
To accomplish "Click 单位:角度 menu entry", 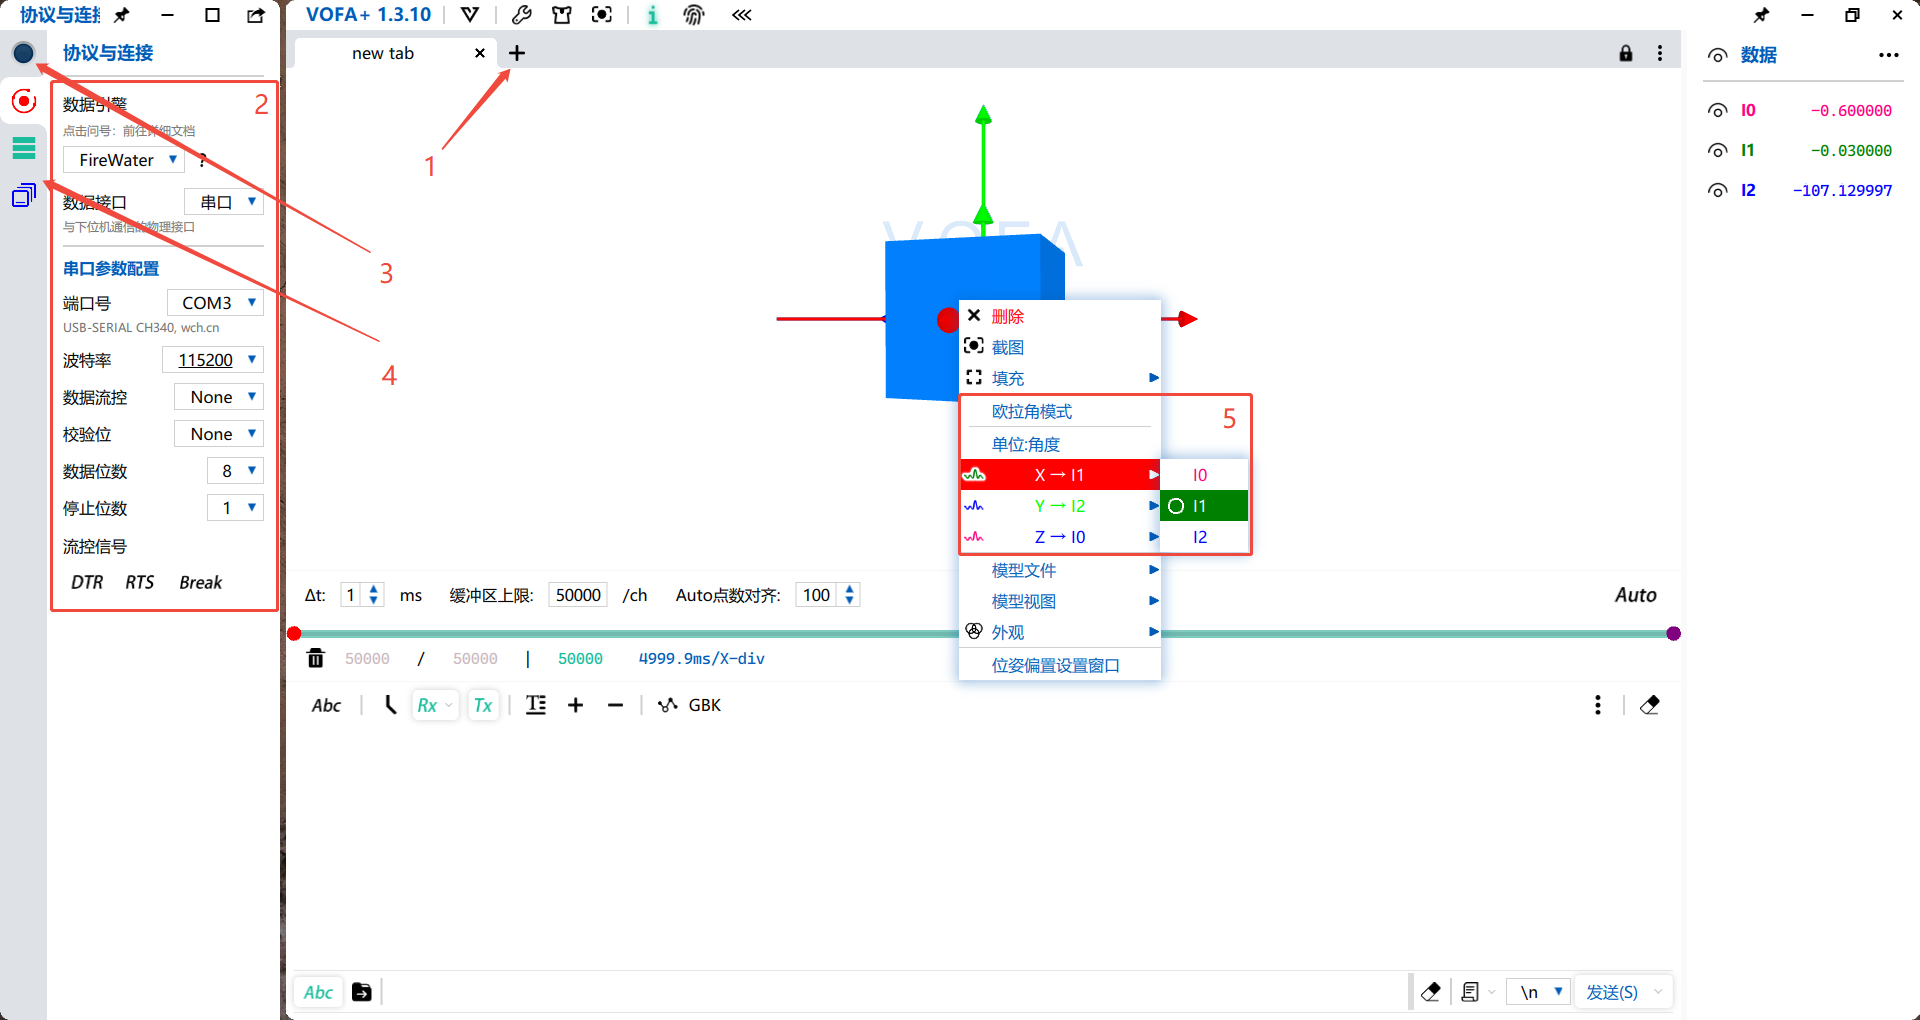I will pos(1060,444).
